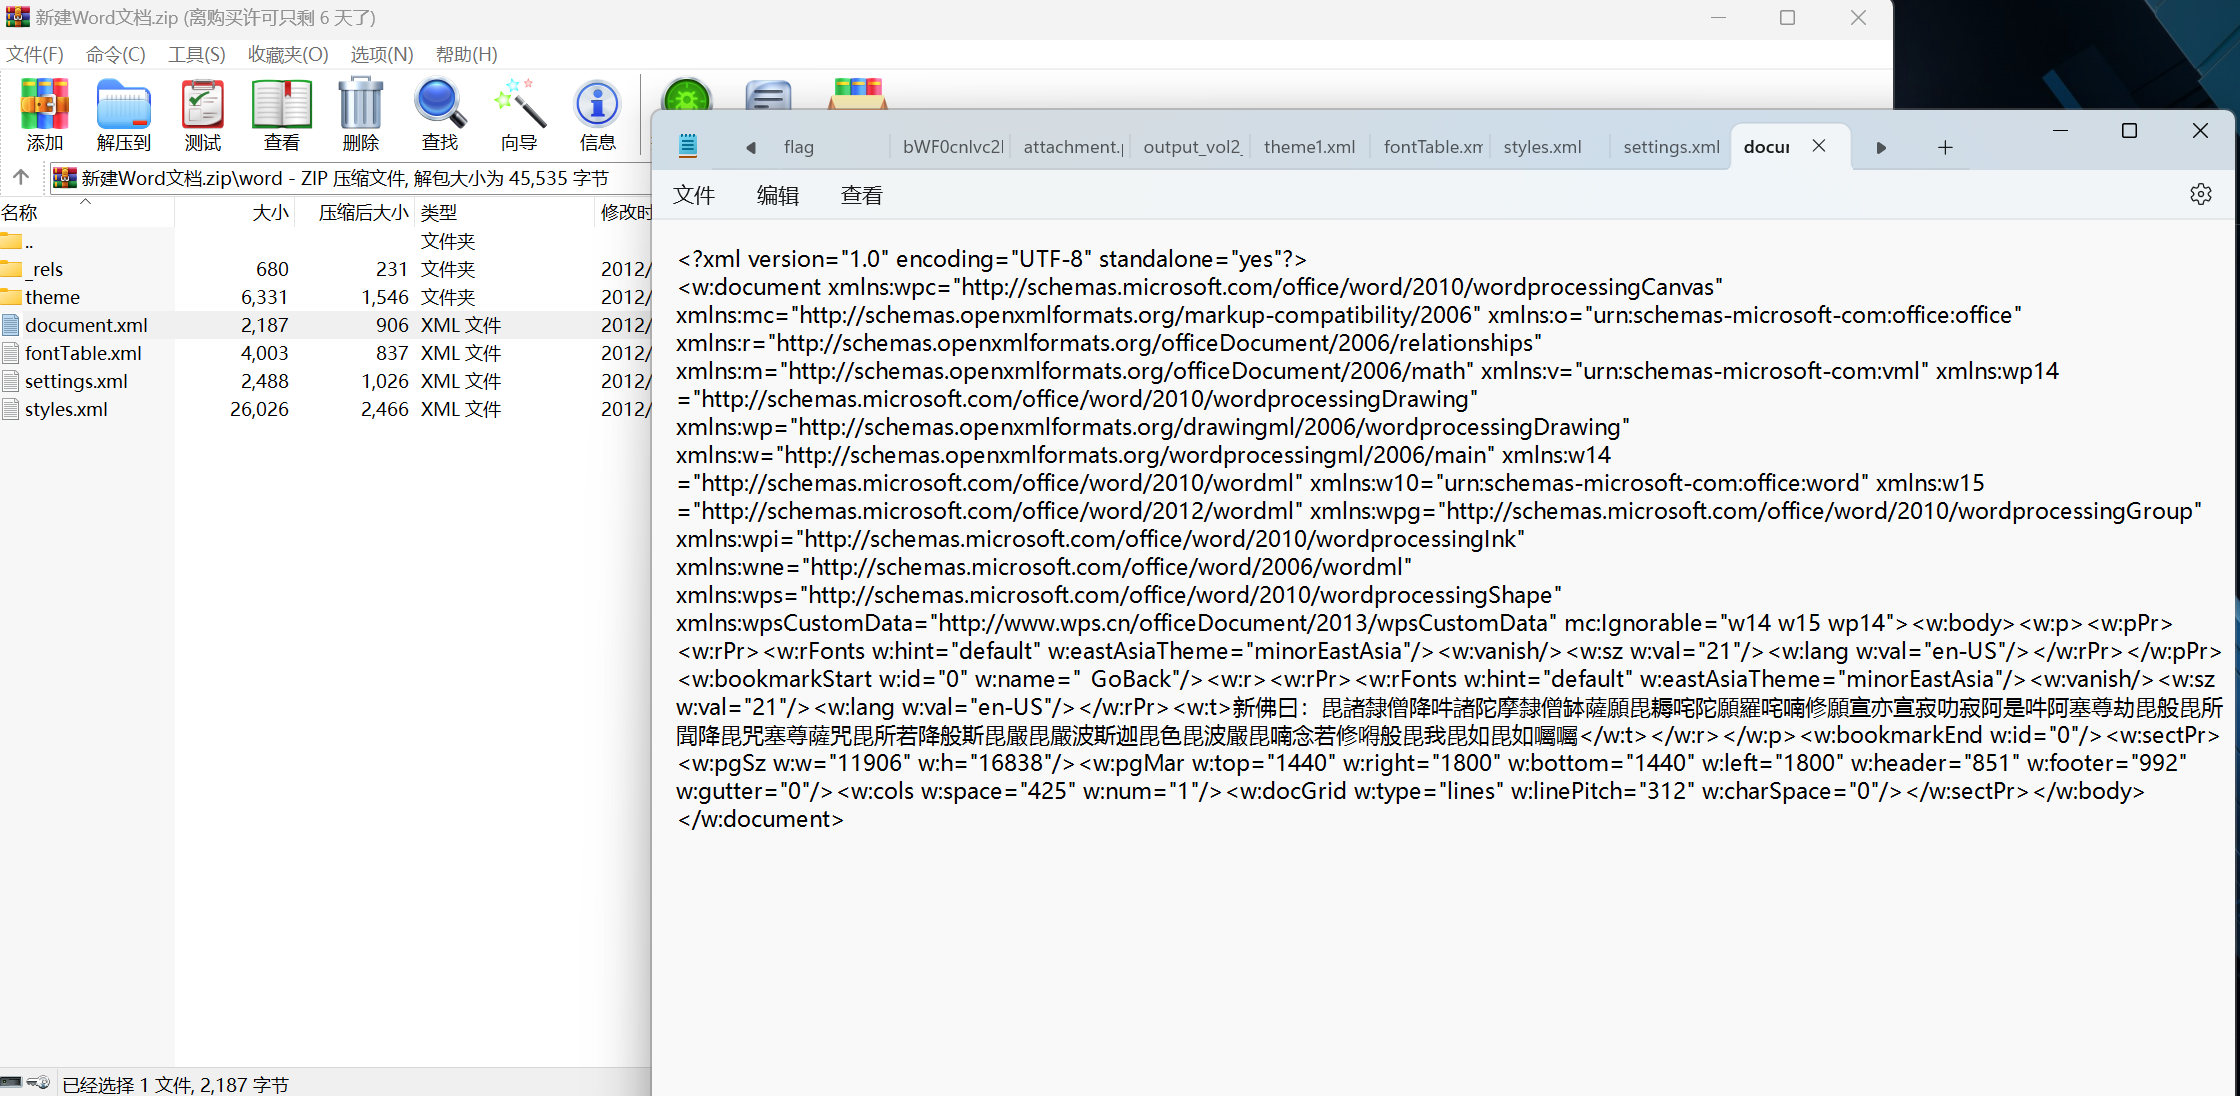Open the 选项(N) menu in WinRAR
This screenshot has height=1096, width=2240.
click(381, 54)
